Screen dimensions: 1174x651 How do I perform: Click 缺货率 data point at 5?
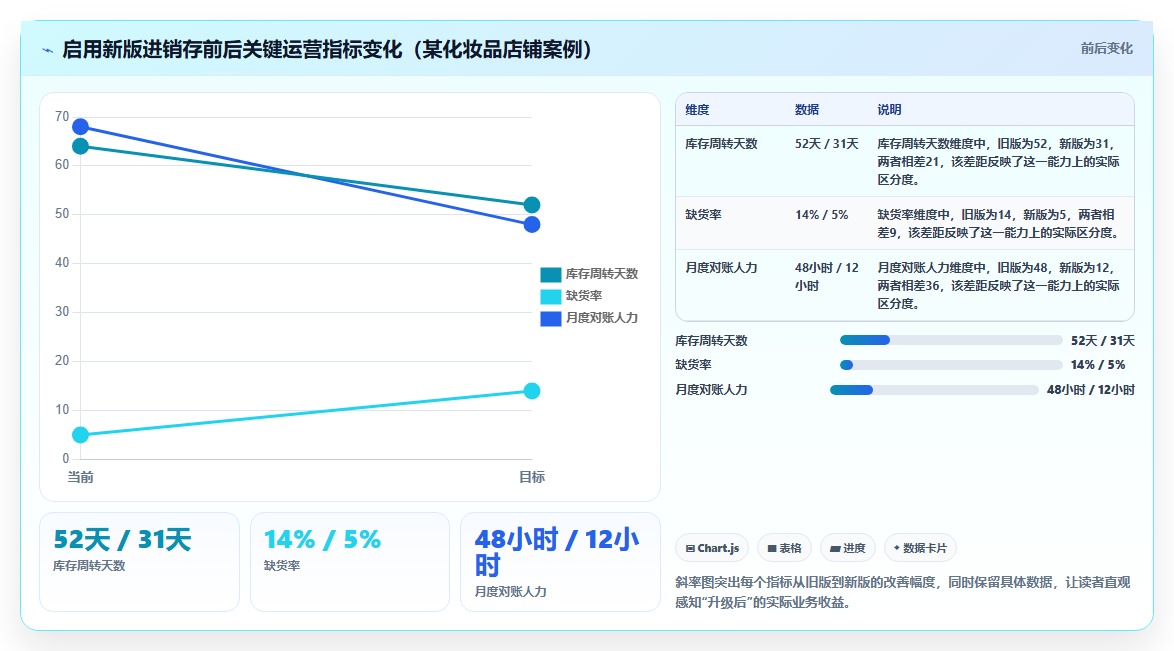pos(80,434)
